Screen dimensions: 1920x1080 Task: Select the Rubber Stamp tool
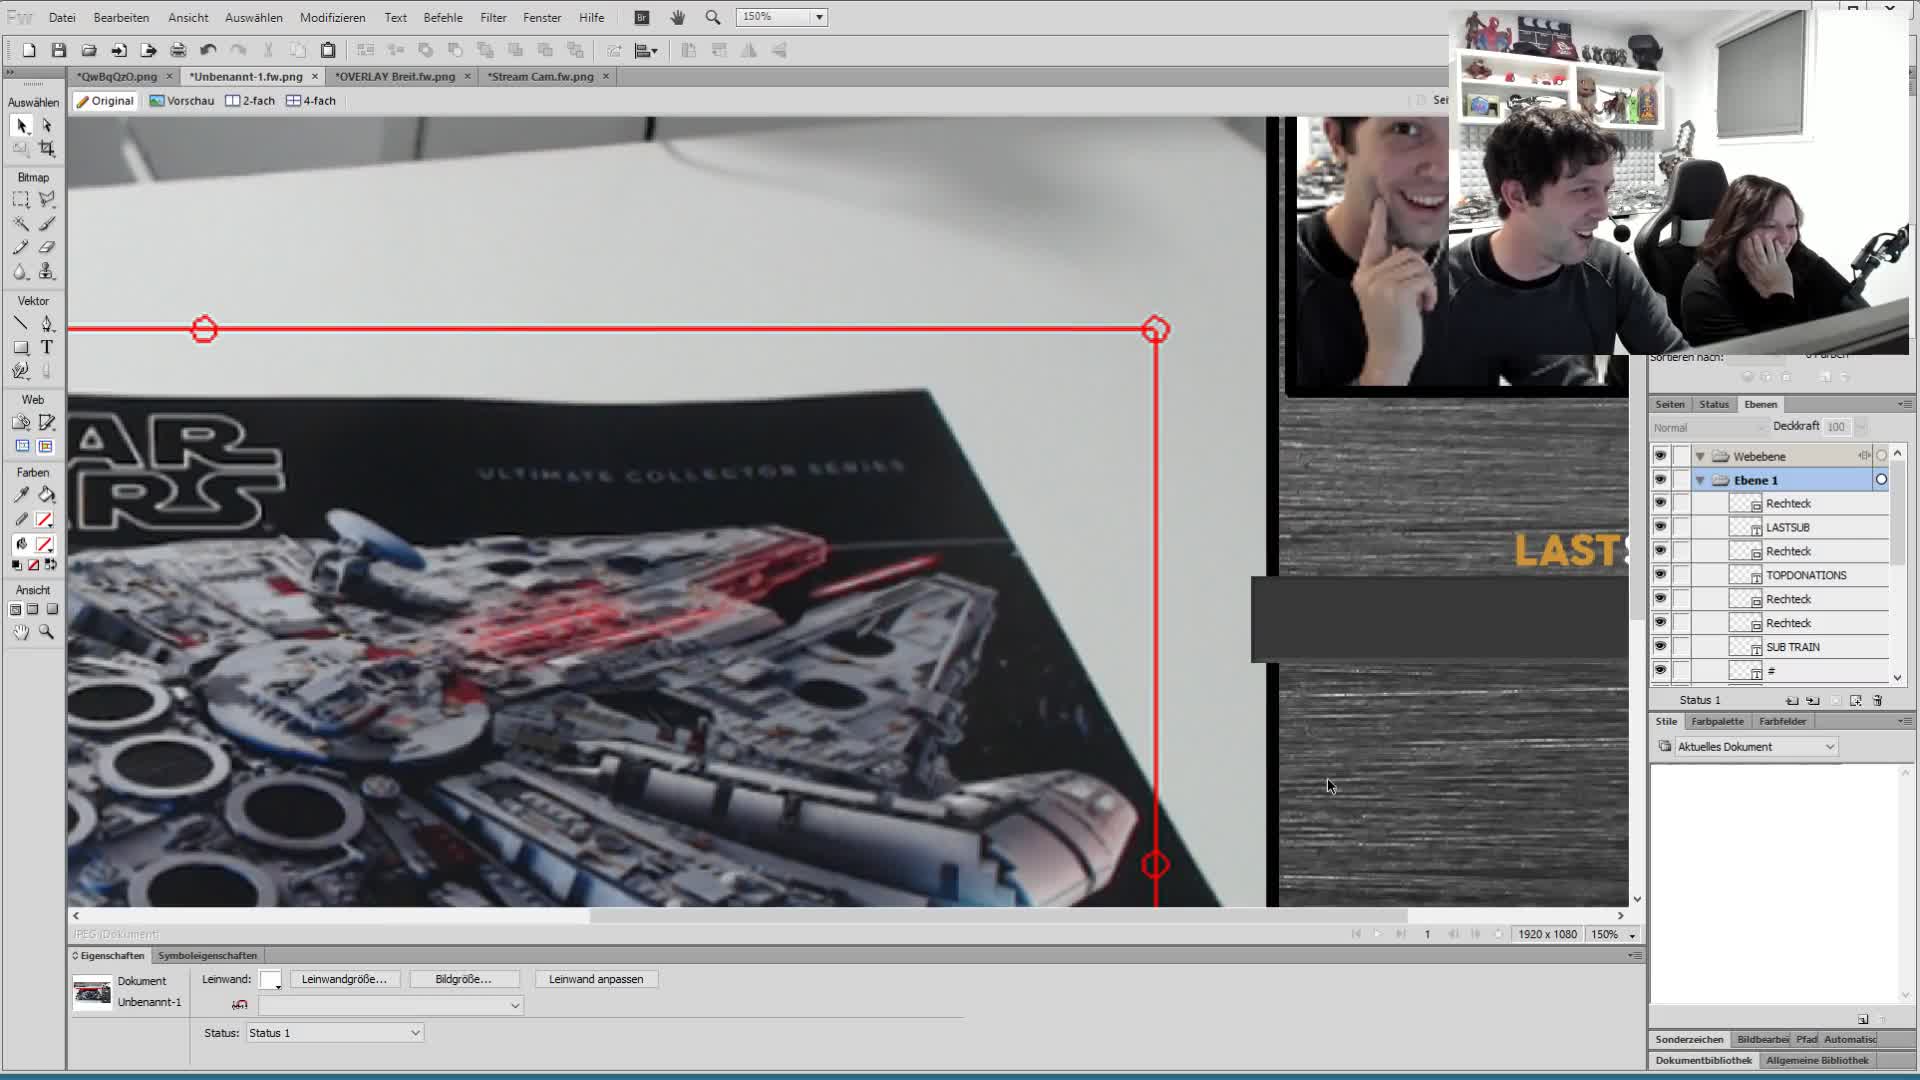coord(46,272)
